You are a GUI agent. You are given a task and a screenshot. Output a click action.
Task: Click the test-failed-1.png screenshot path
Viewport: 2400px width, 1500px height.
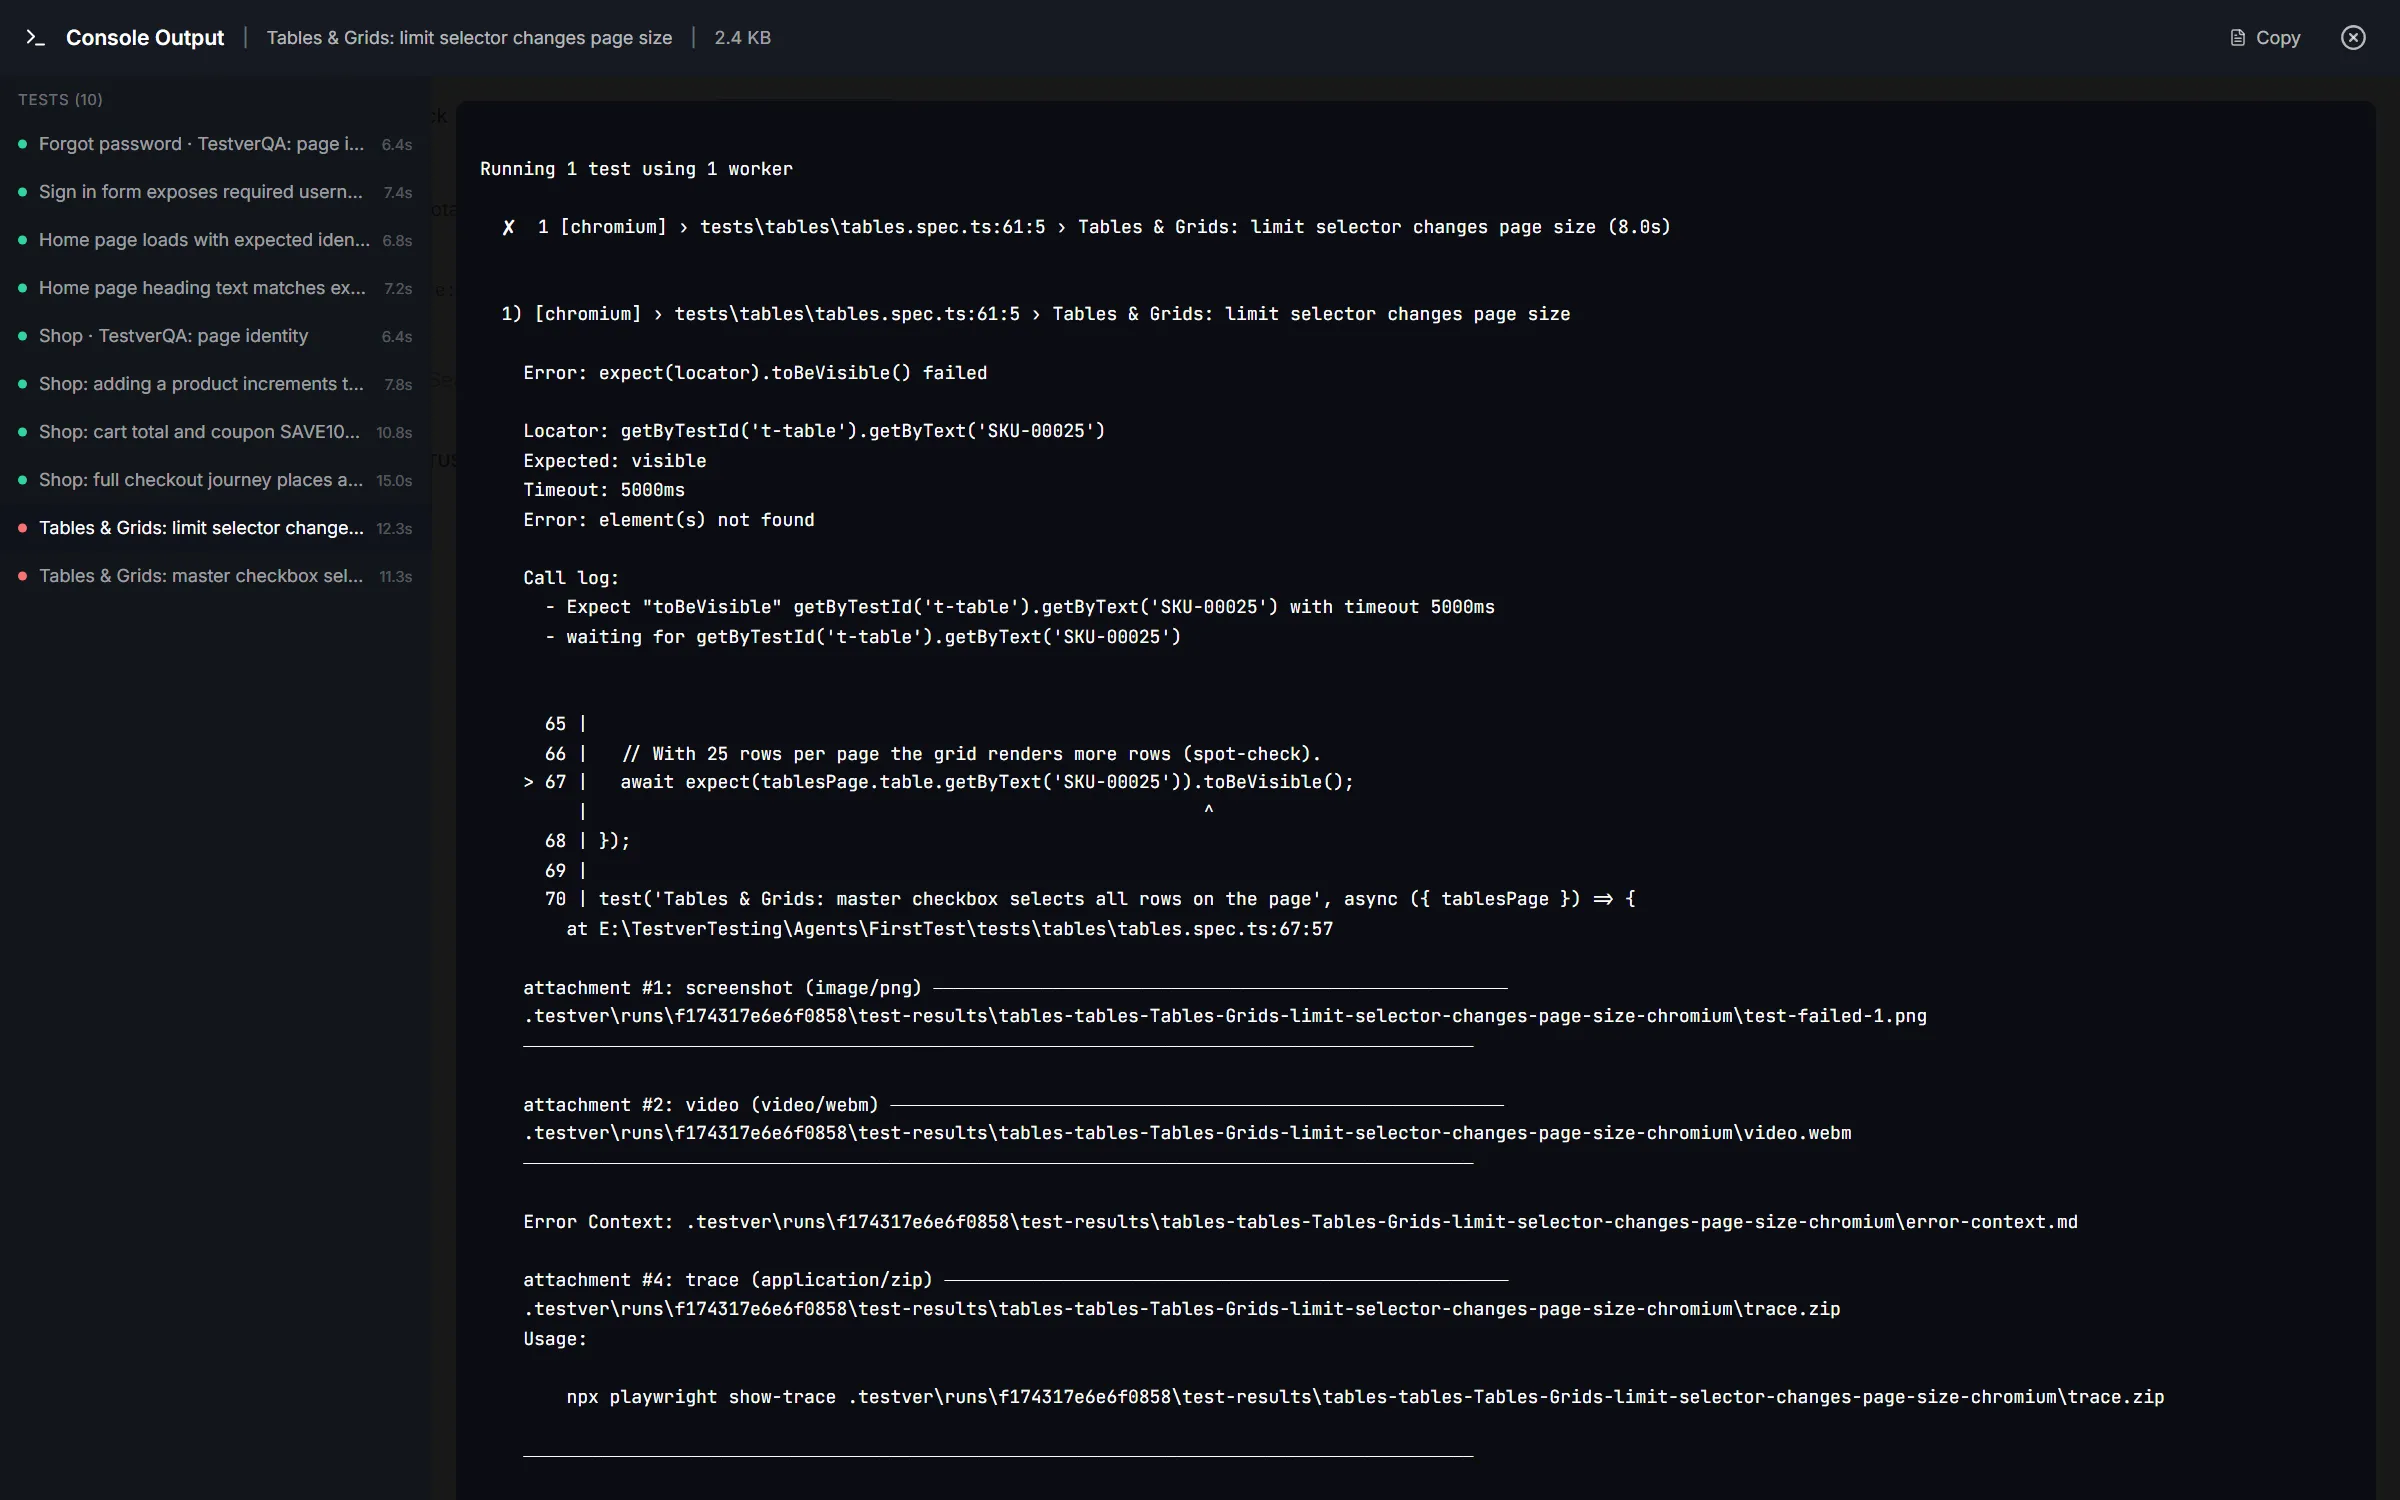point(1225,1016)
